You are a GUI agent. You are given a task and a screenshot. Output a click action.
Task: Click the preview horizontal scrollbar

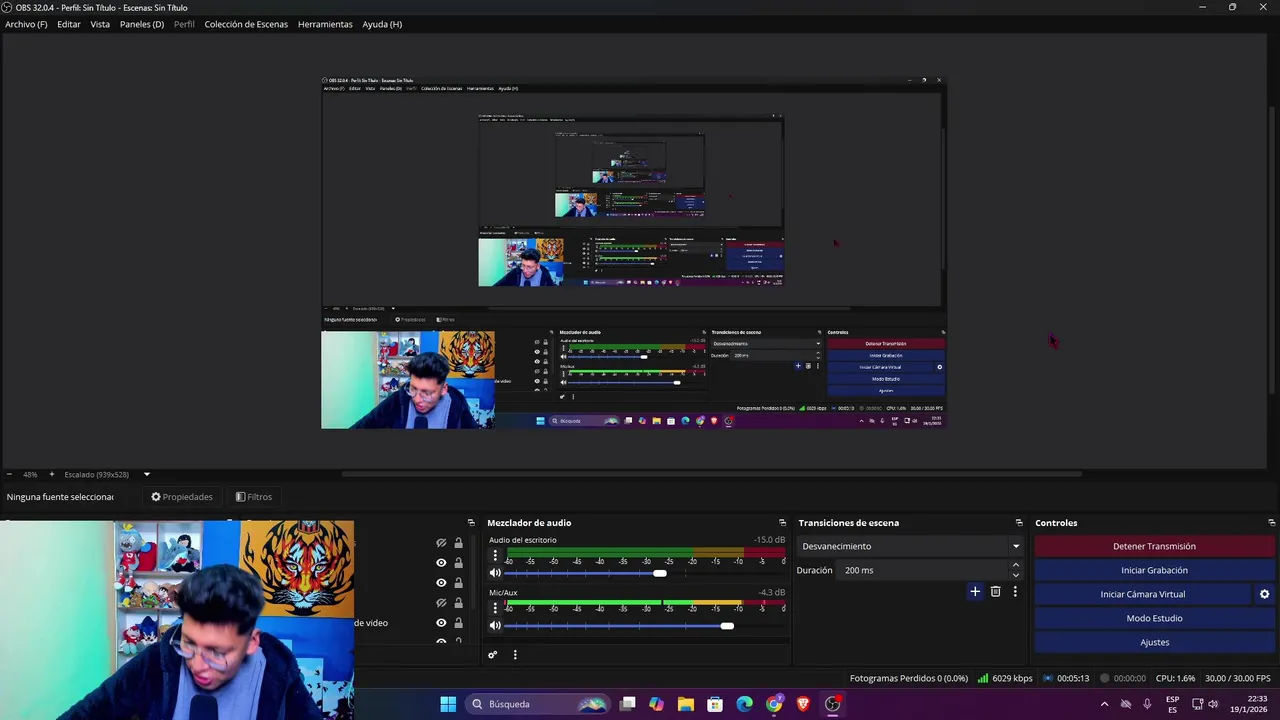tap(712, 474)
